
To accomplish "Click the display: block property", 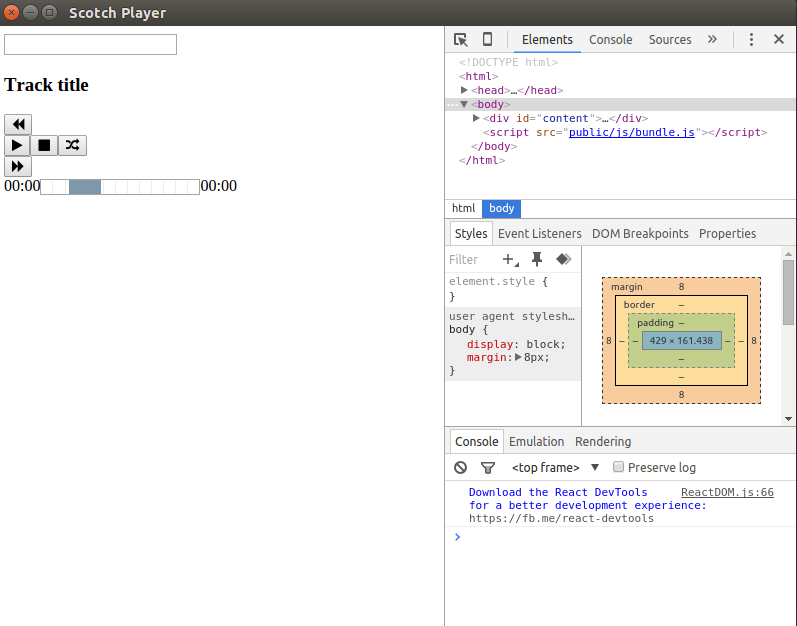I will coord(515,344).
